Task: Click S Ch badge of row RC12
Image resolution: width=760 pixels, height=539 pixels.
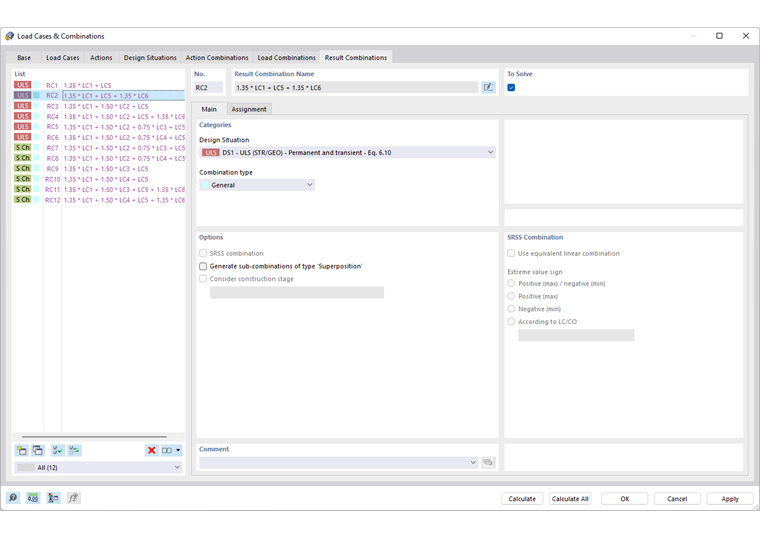Action: [x=22, y=200]
